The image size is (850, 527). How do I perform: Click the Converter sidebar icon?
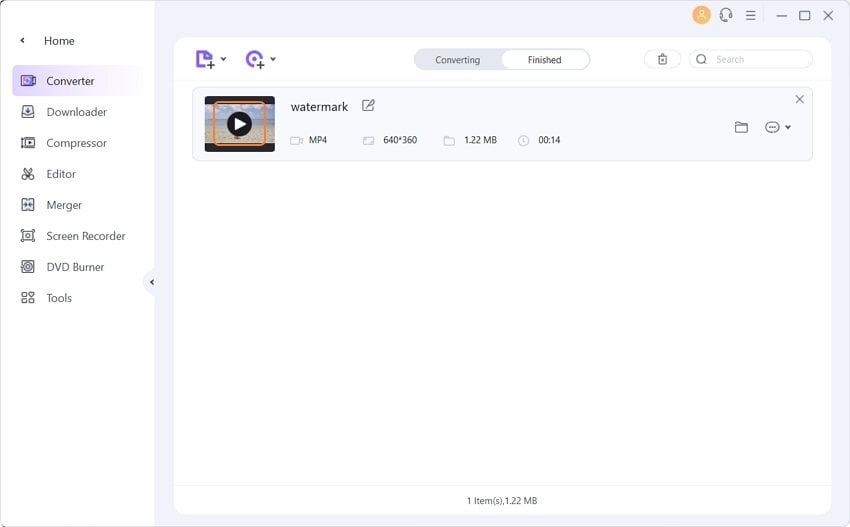28,81
